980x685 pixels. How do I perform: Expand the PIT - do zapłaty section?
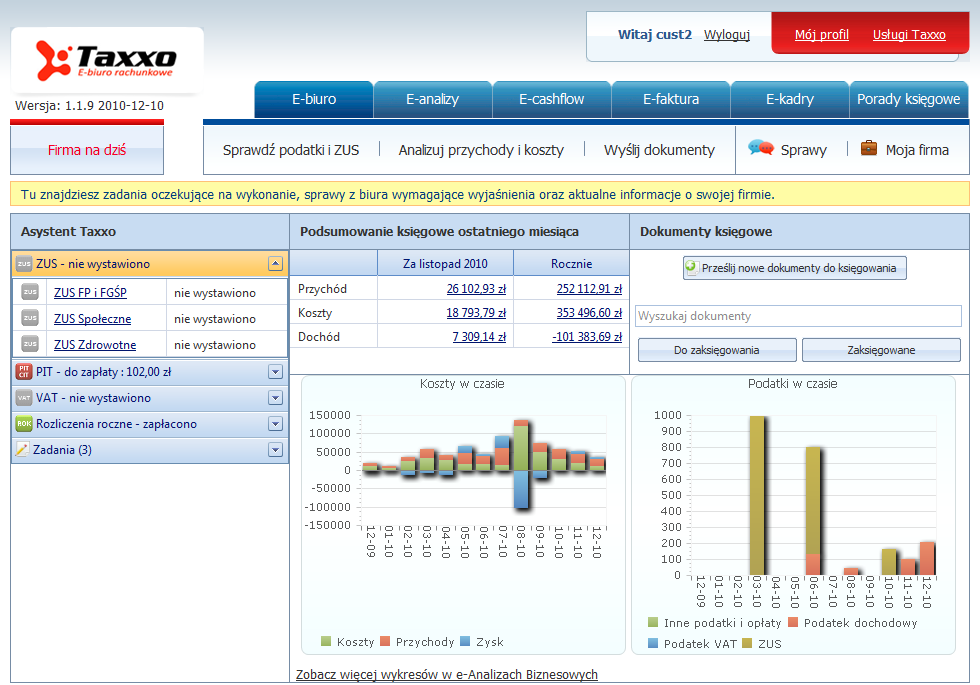click(x=275, y=372)
